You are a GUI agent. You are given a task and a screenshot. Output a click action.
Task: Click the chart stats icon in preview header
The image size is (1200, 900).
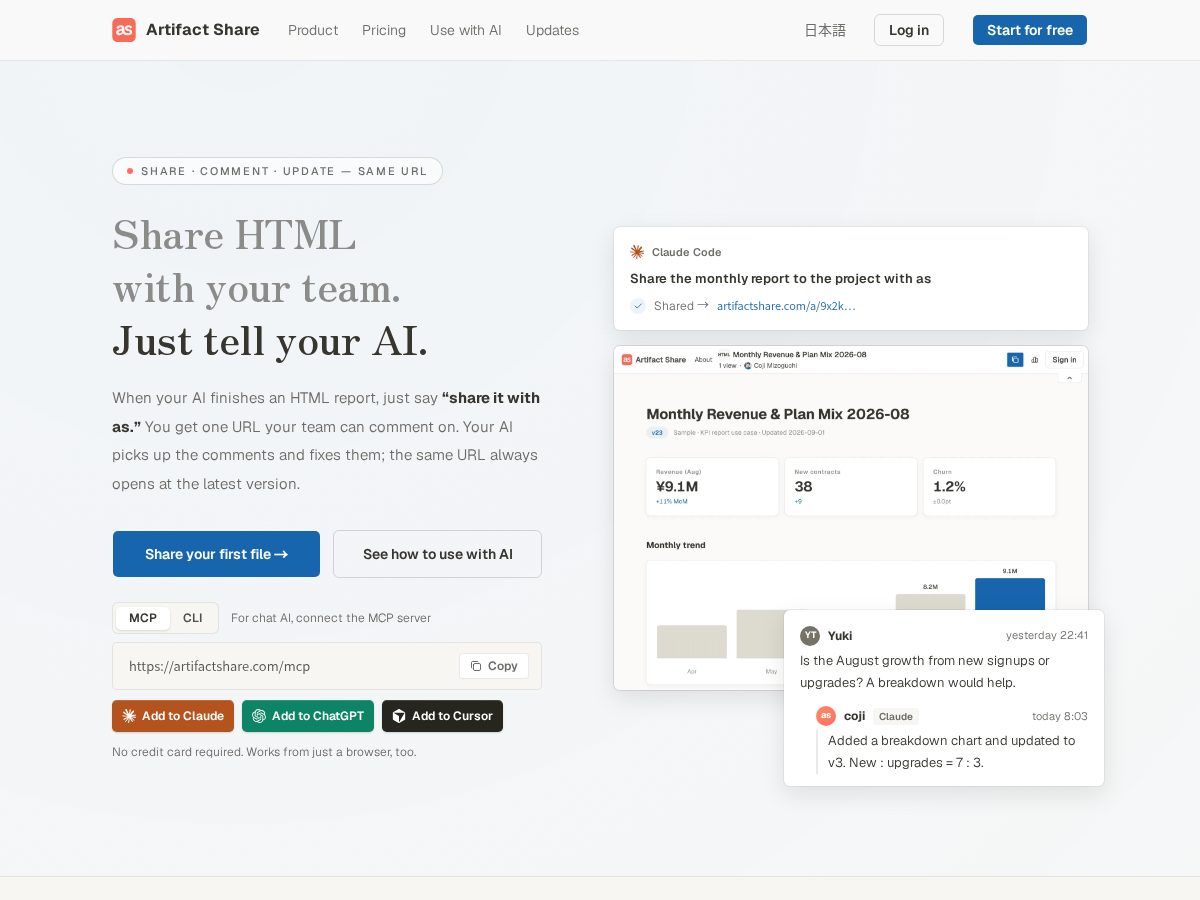click(x=1035, y=360)
